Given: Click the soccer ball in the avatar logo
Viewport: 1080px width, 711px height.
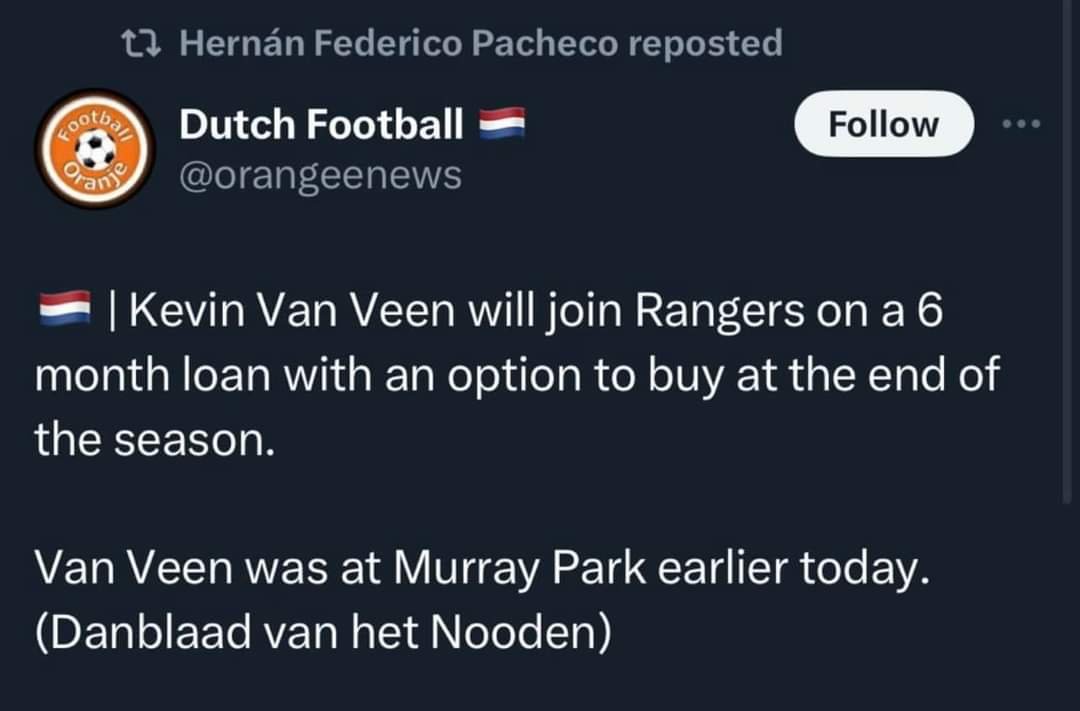Looking at the screenshot, I should coord(96,150).
